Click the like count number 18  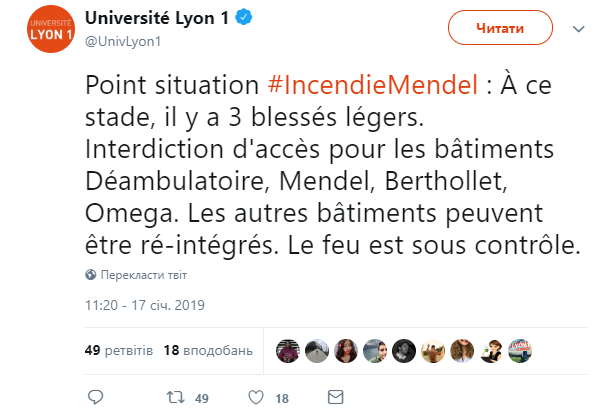(282, 398)
